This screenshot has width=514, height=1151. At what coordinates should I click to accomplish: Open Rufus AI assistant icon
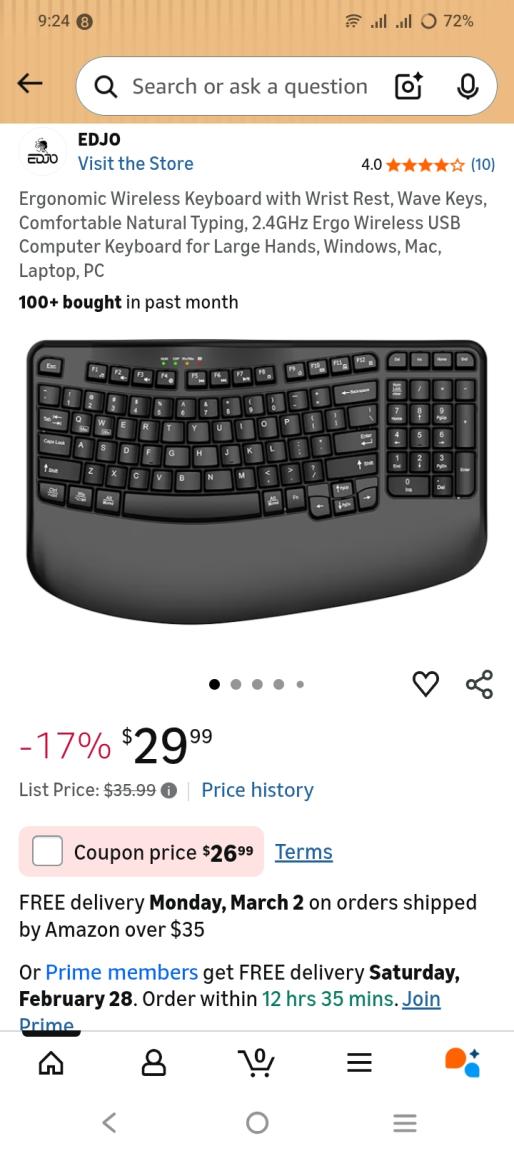click(x=463, y=1061)
